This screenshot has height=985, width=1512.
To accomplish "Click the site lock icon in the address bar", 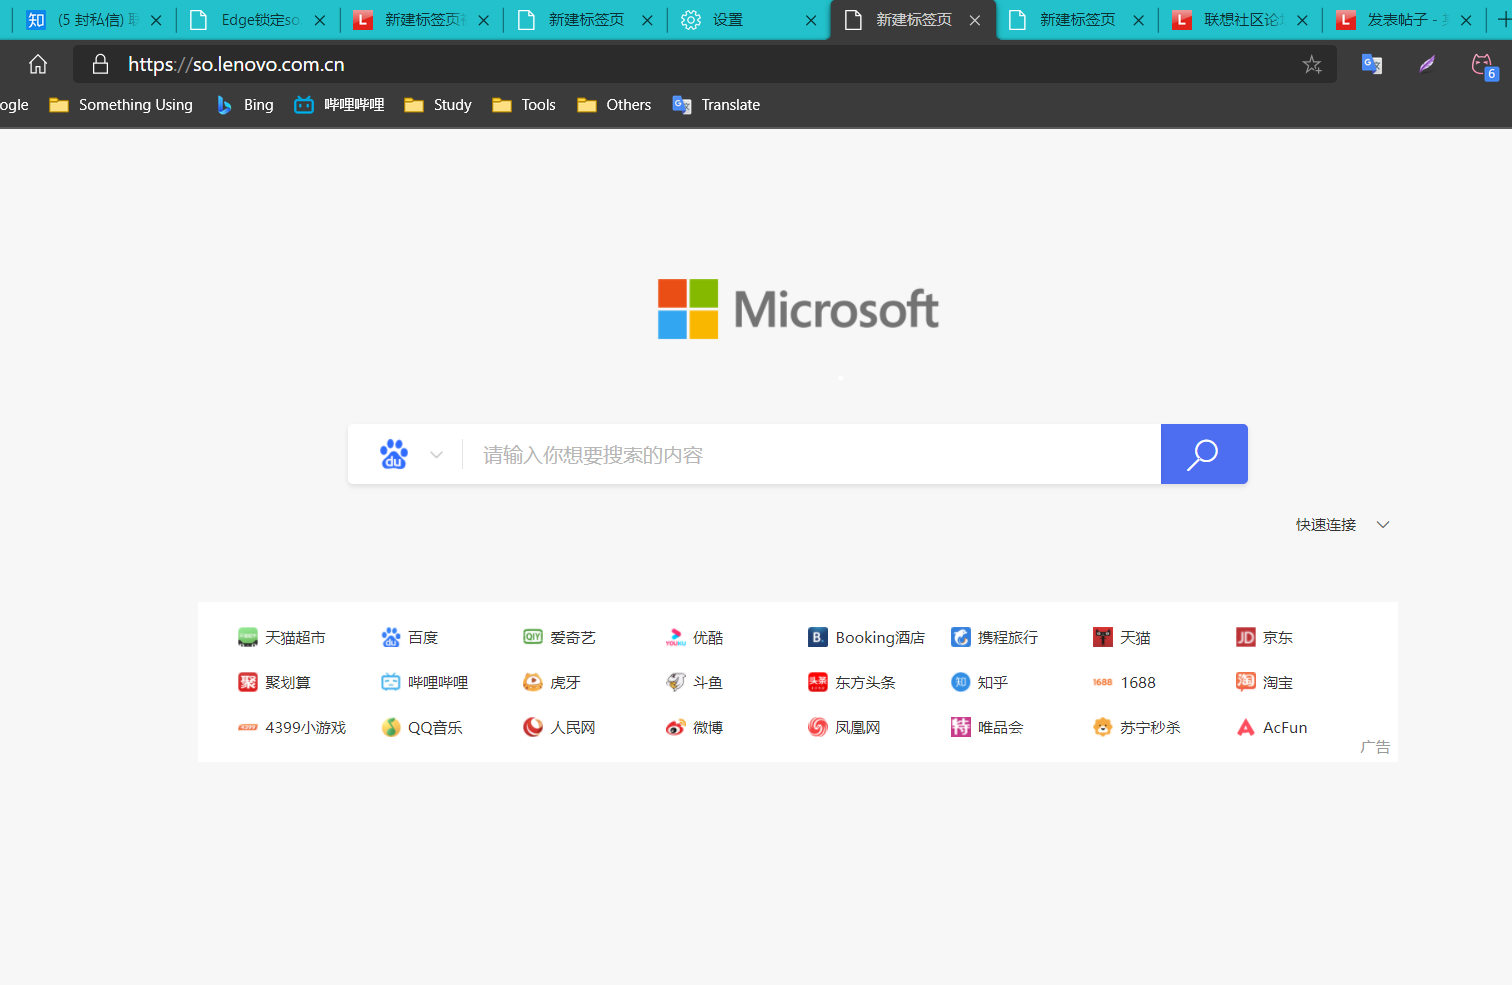I will 100,64.
